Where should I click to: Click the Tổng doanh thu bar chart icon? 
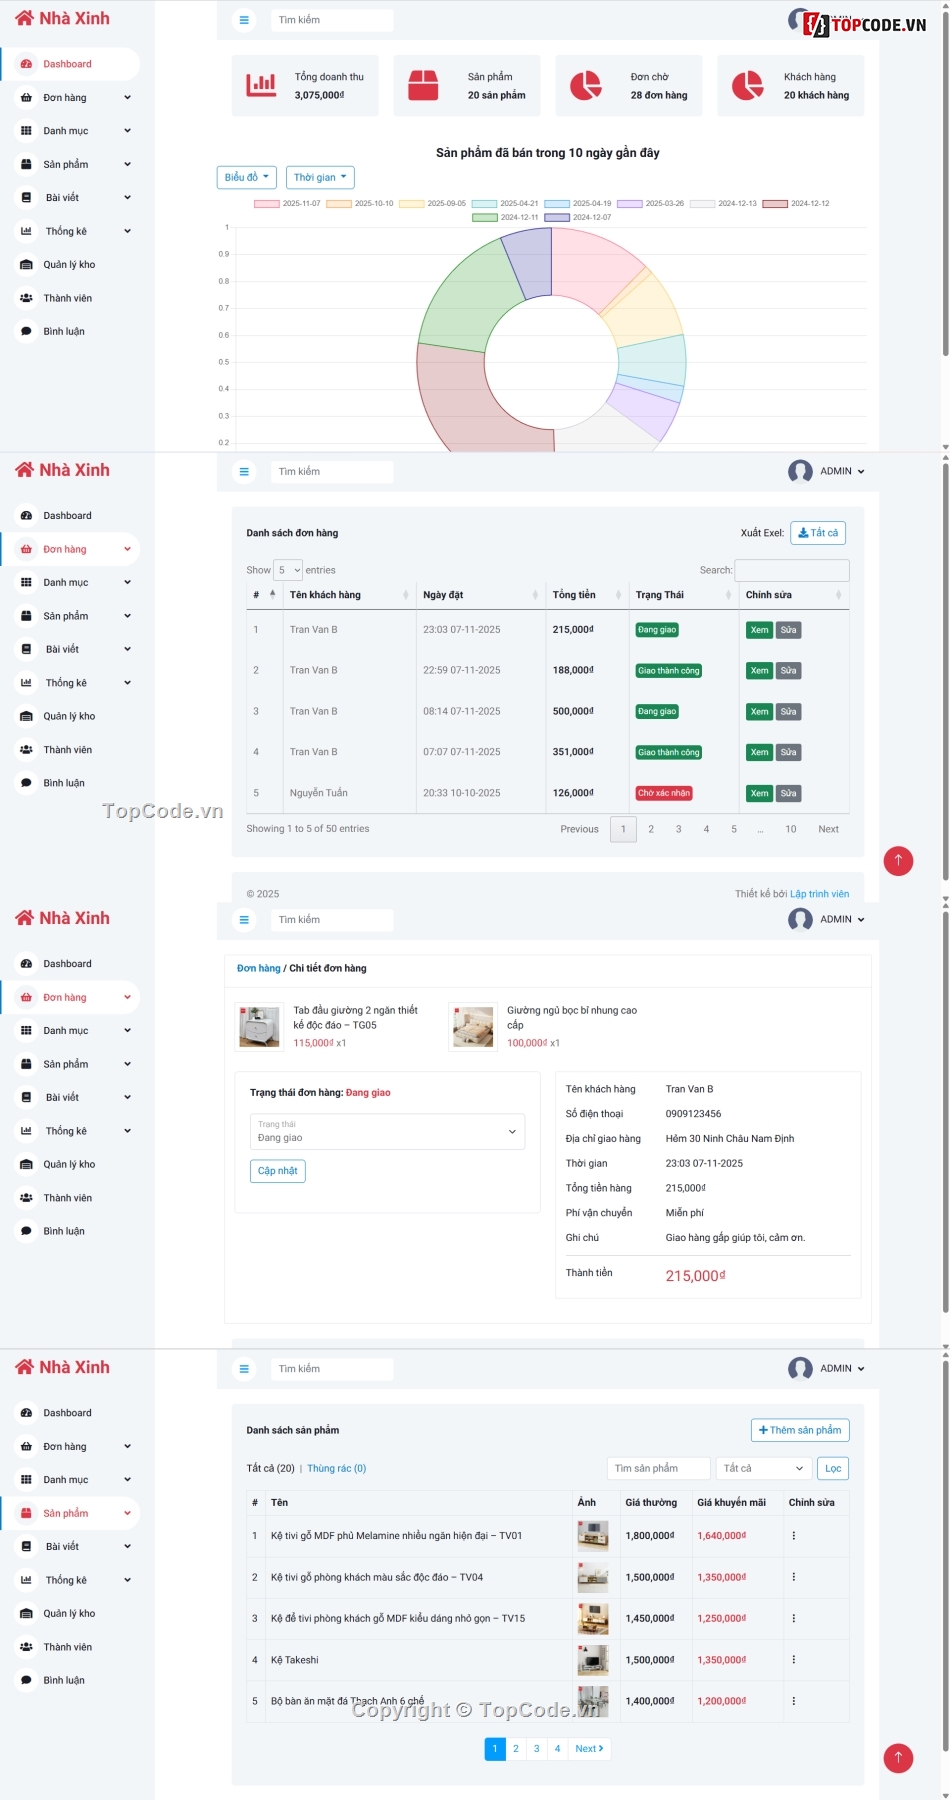click(x=261, y=85)
